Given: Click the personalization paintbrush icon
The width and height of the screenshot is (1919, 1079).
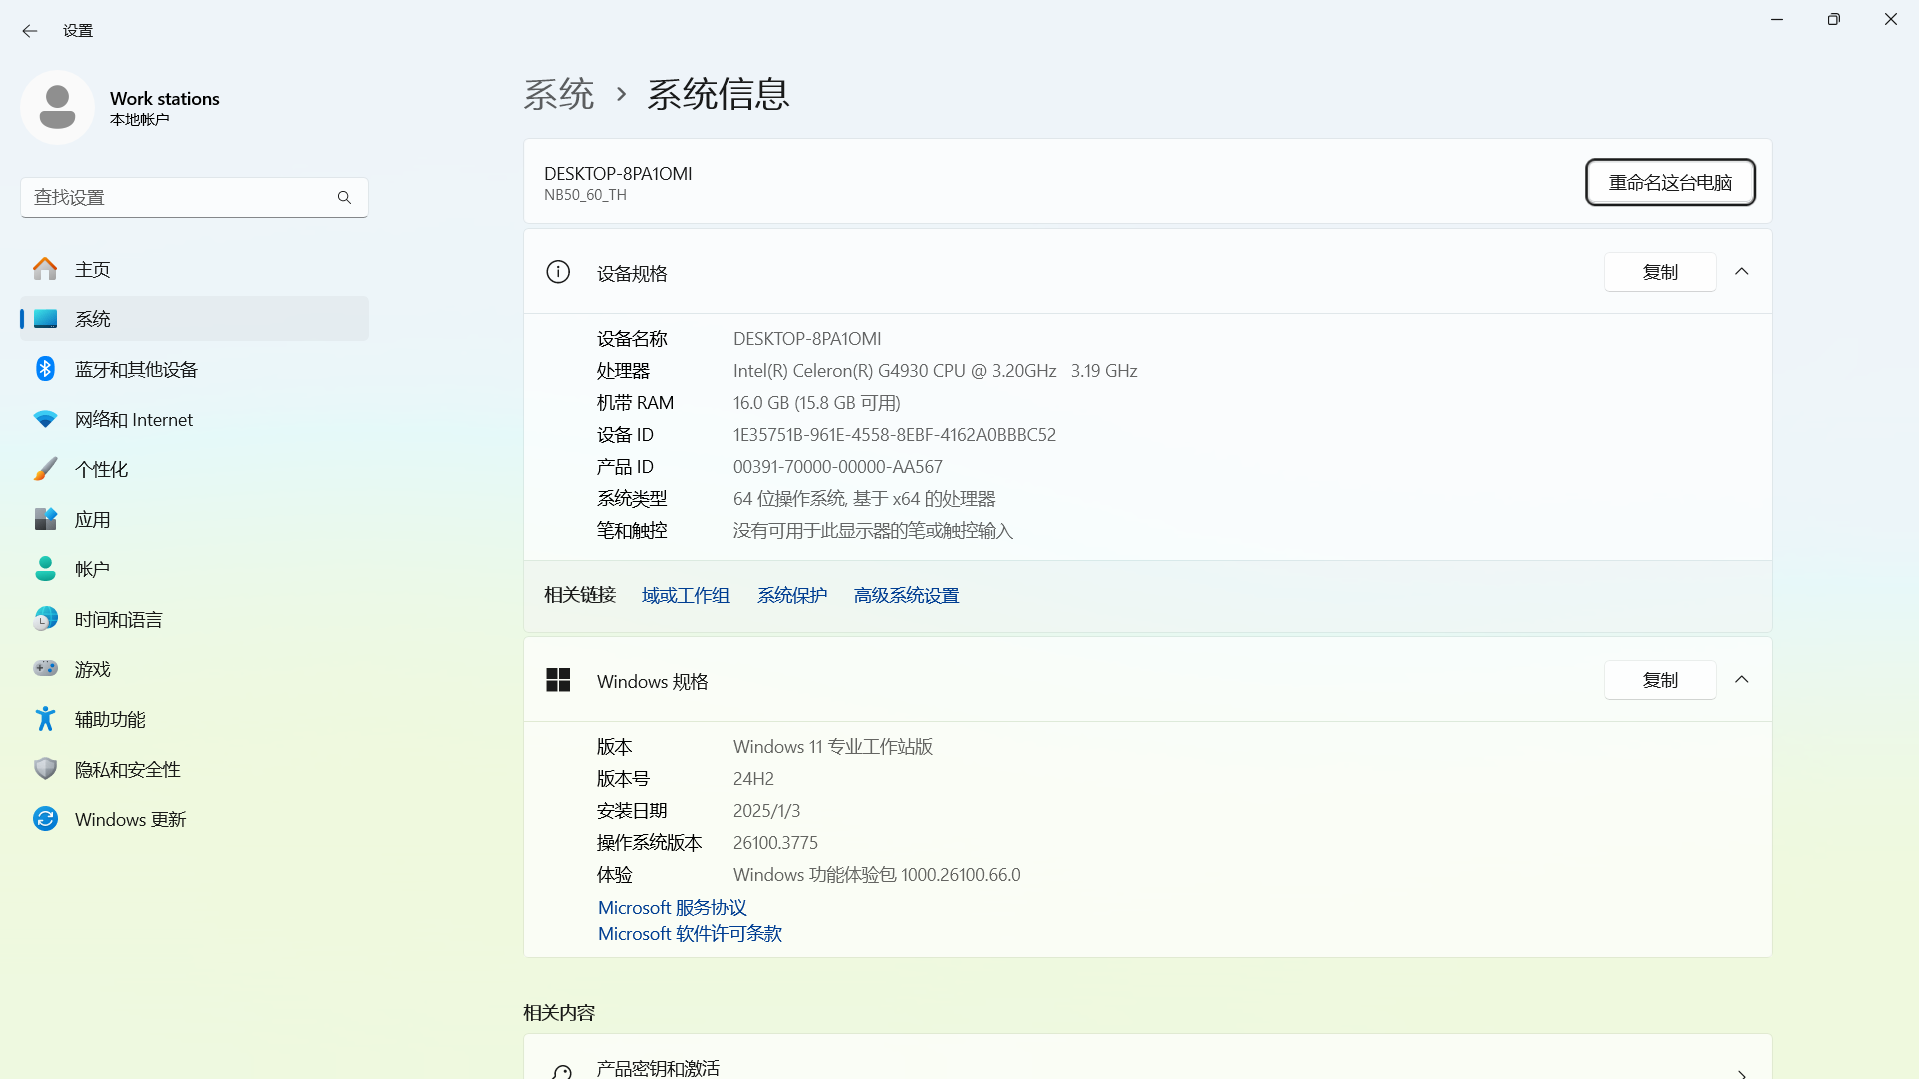Looking at the screenshot, I should click(x=45, y=469).
